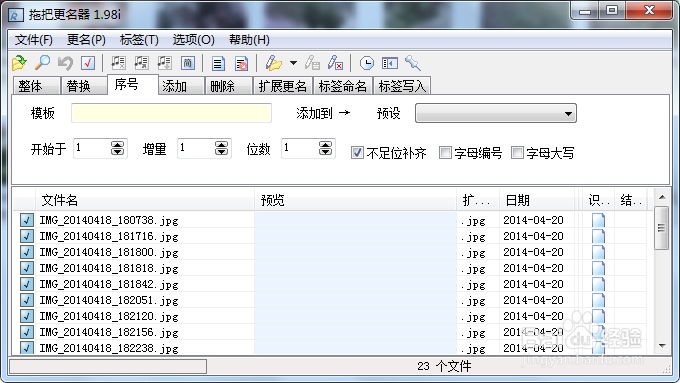Click the 位数 spinner arrows

point(325,148)
